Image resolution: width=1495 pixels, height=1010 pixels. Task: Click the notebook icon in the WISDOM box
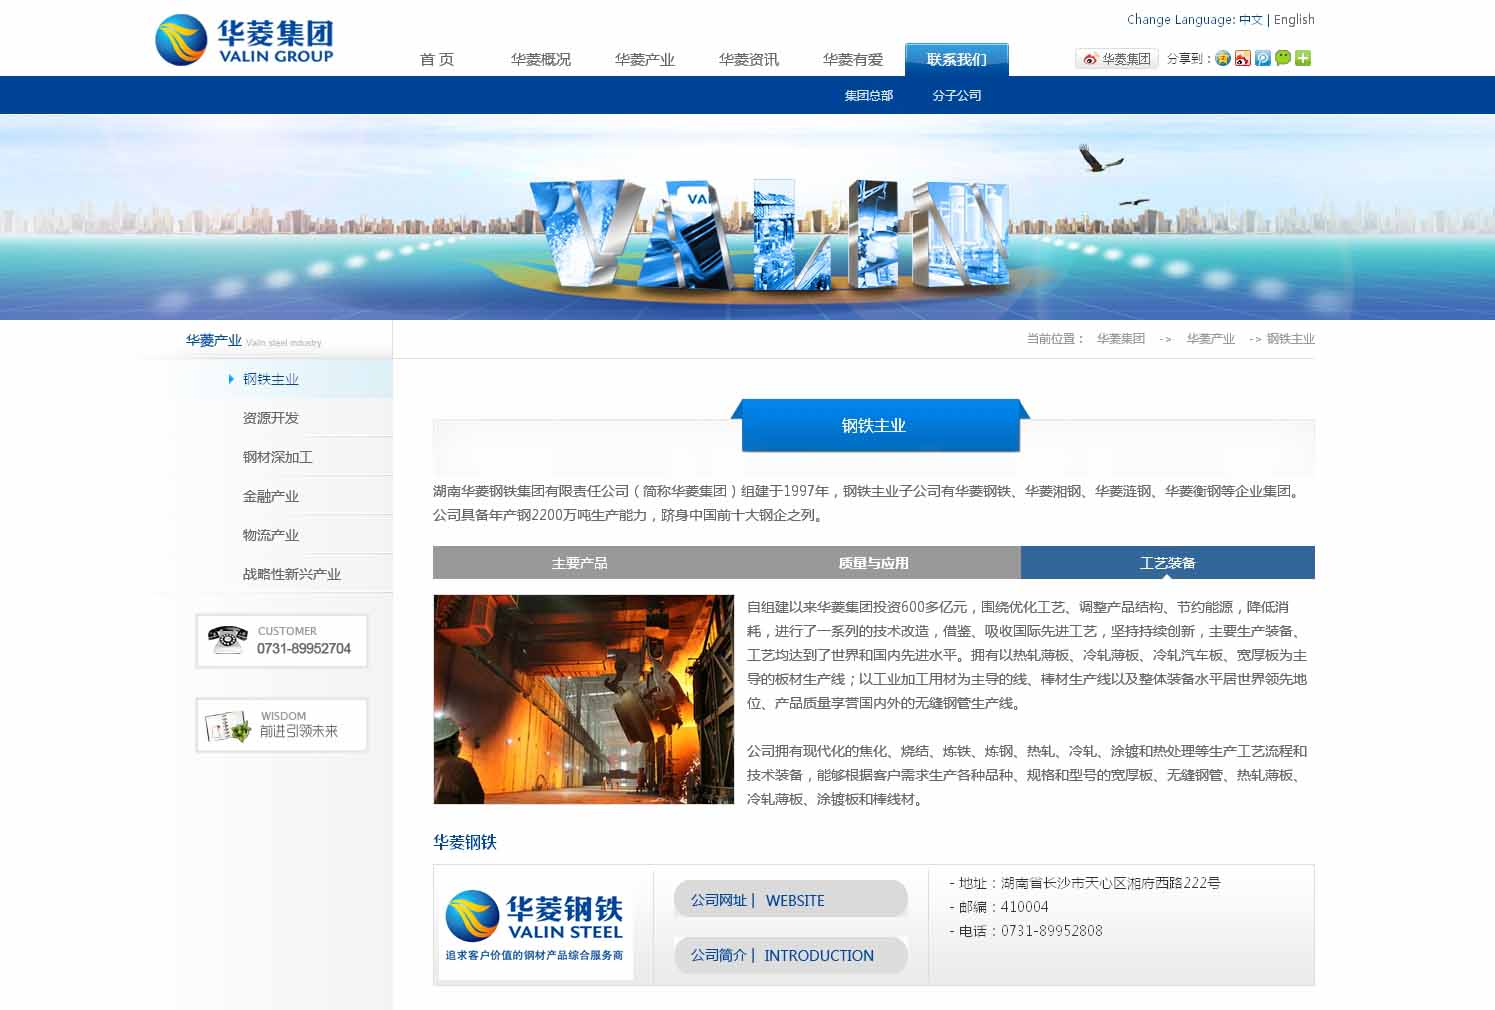[228, 725]
